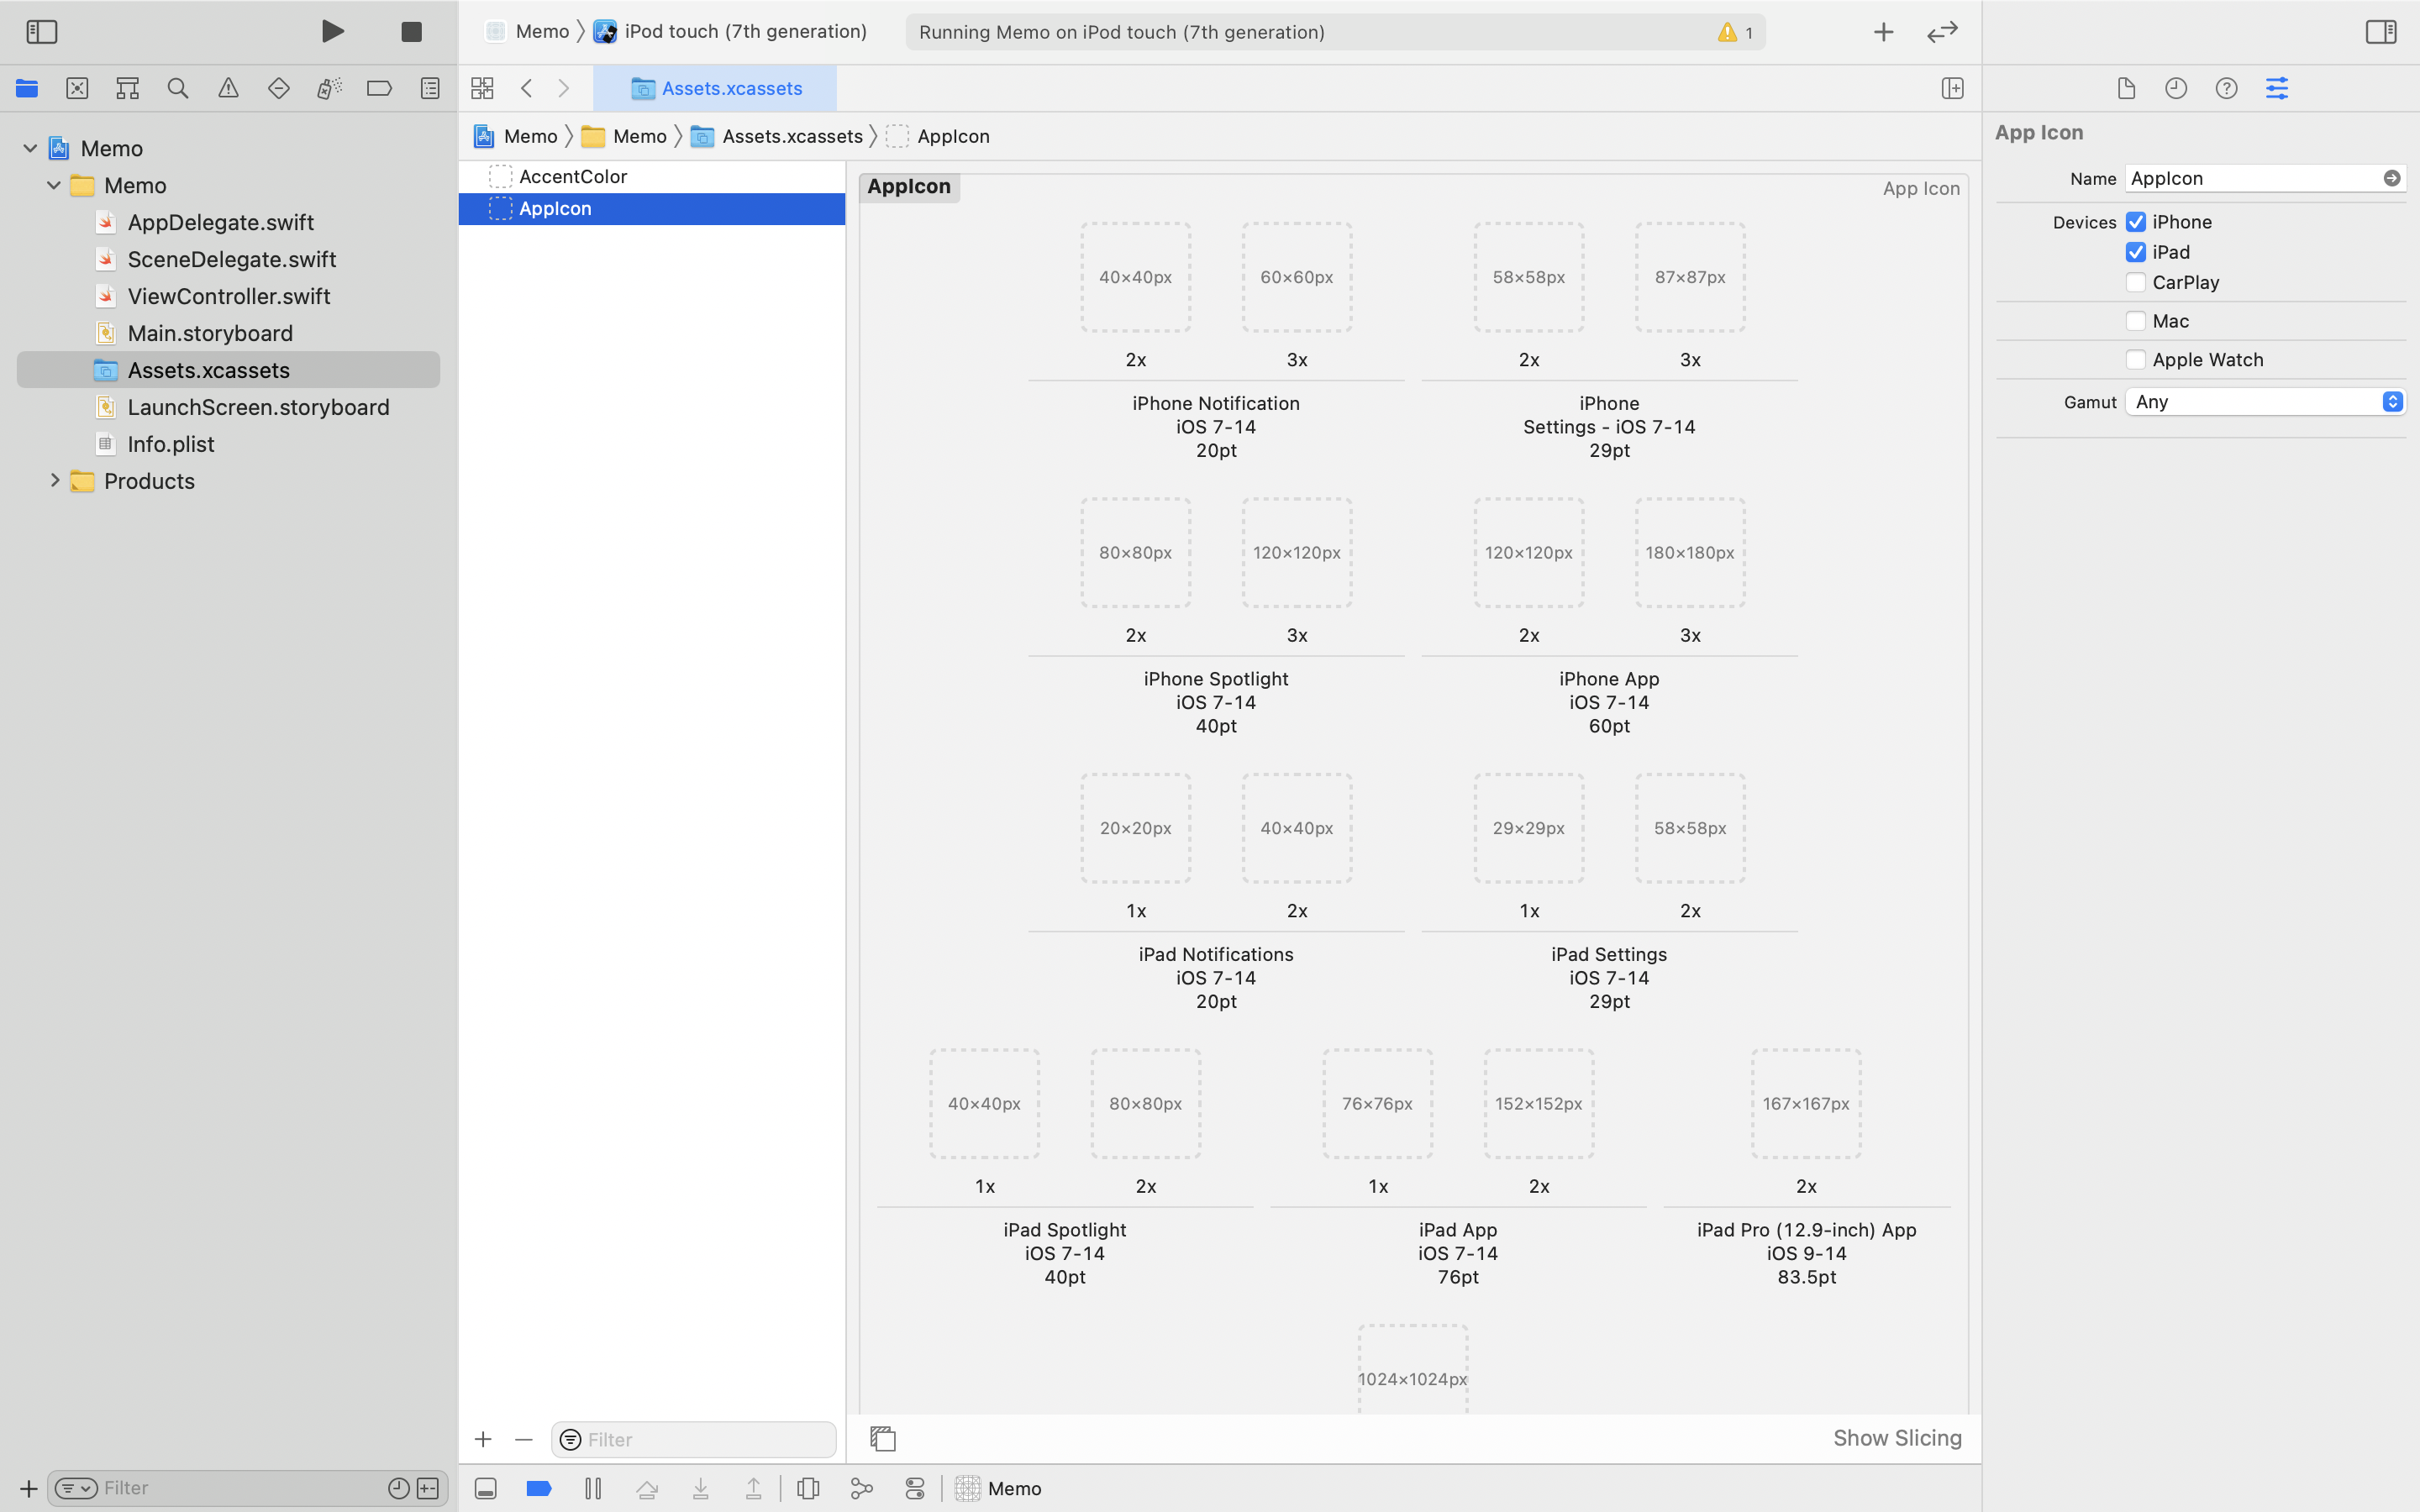Screen dimensions: 2420x1512
Task: Open the Issue navigator warning icon
Action: click(x=228, y=88)
